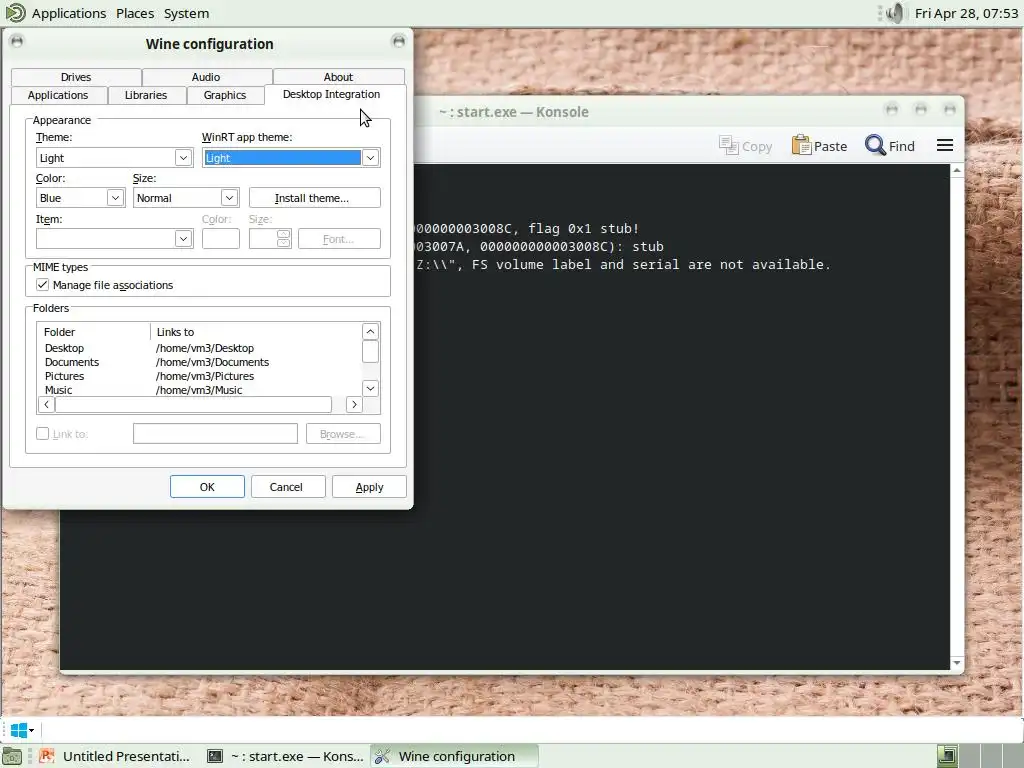The width and height of the screenshot is (1024, 768).
Task: Open Konsole hamburger menu
Action: tap(944, 145)
